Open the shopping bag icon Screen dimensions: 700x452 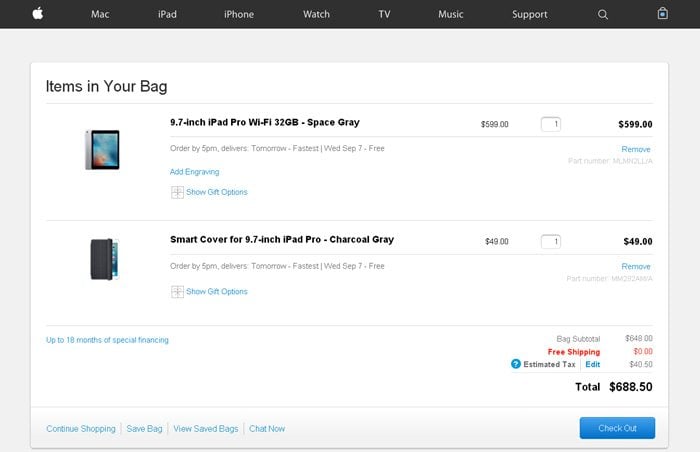tap(662, 14)
